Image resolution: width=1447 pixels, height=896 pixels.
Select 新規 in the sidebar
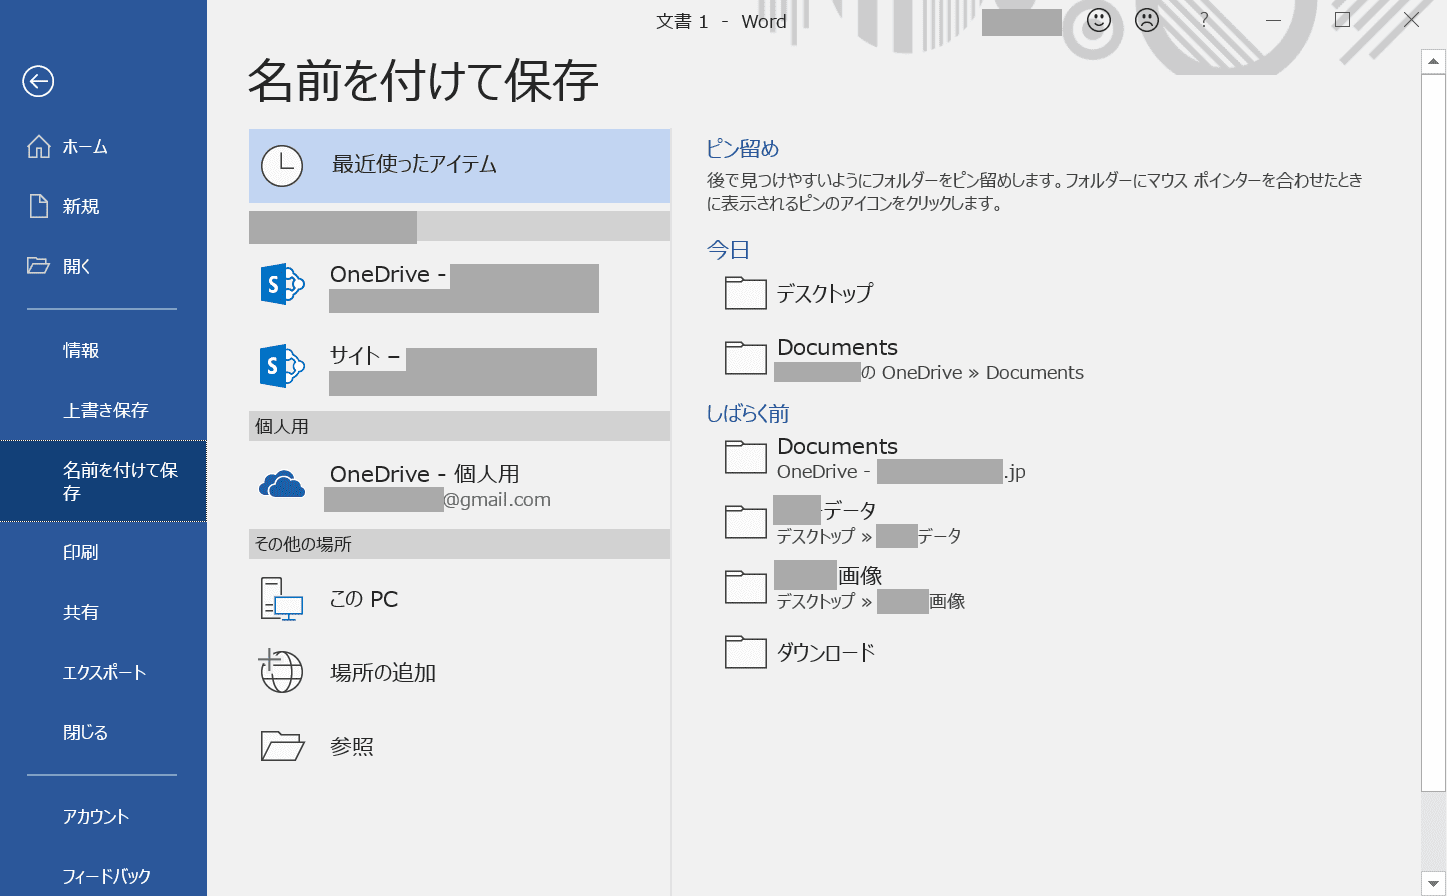tap(103, 206)
